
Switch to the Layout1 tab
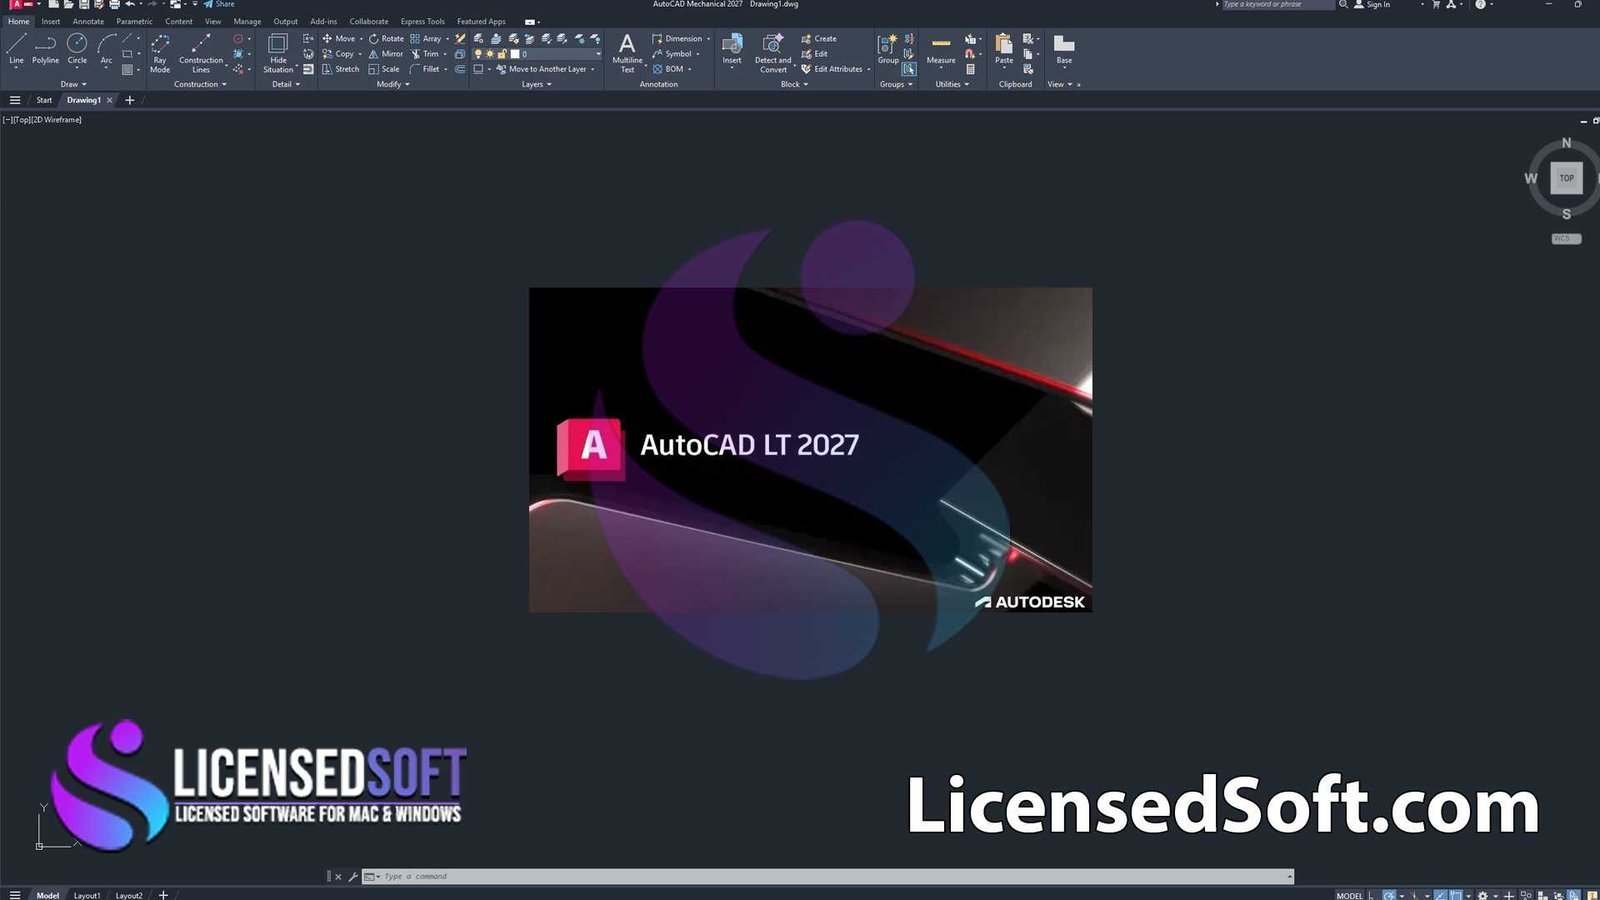coord(88,895)
